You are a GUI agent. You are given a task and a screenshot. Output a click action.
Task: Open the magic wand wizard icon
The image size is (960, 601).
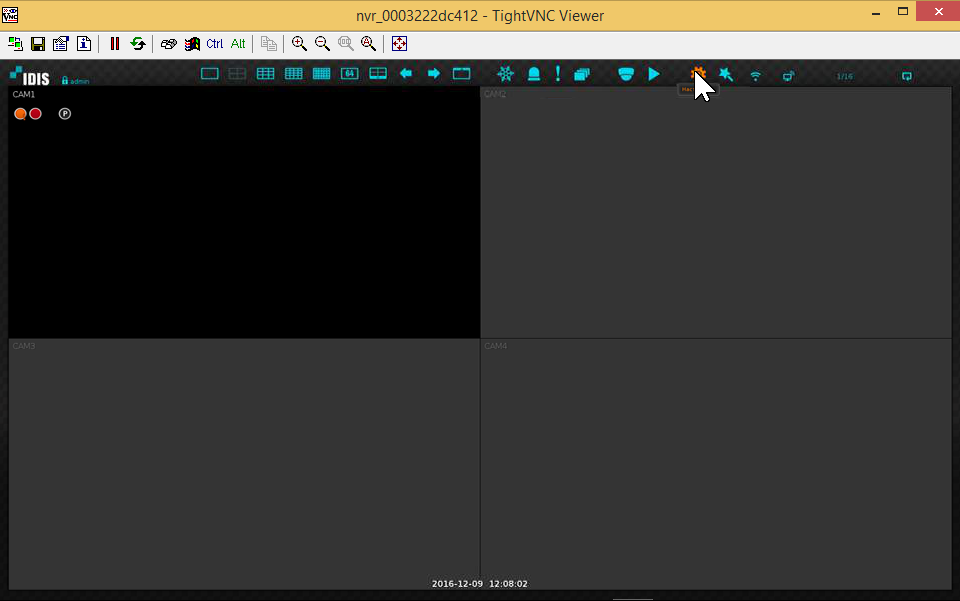[726, 75]
